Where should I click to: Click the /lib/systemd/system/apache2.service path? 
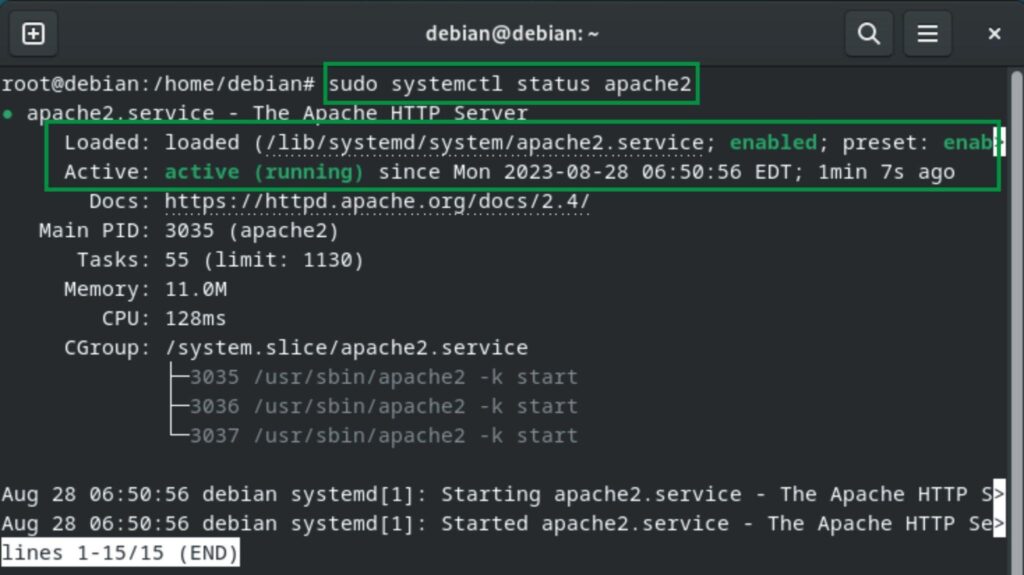[x=485, y=142]
